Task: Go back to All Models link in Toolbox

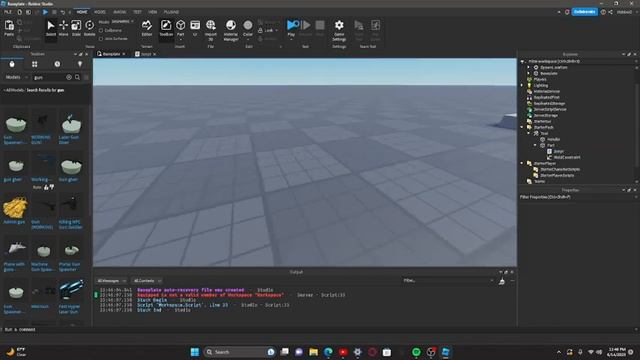Action: pos(14,90)
